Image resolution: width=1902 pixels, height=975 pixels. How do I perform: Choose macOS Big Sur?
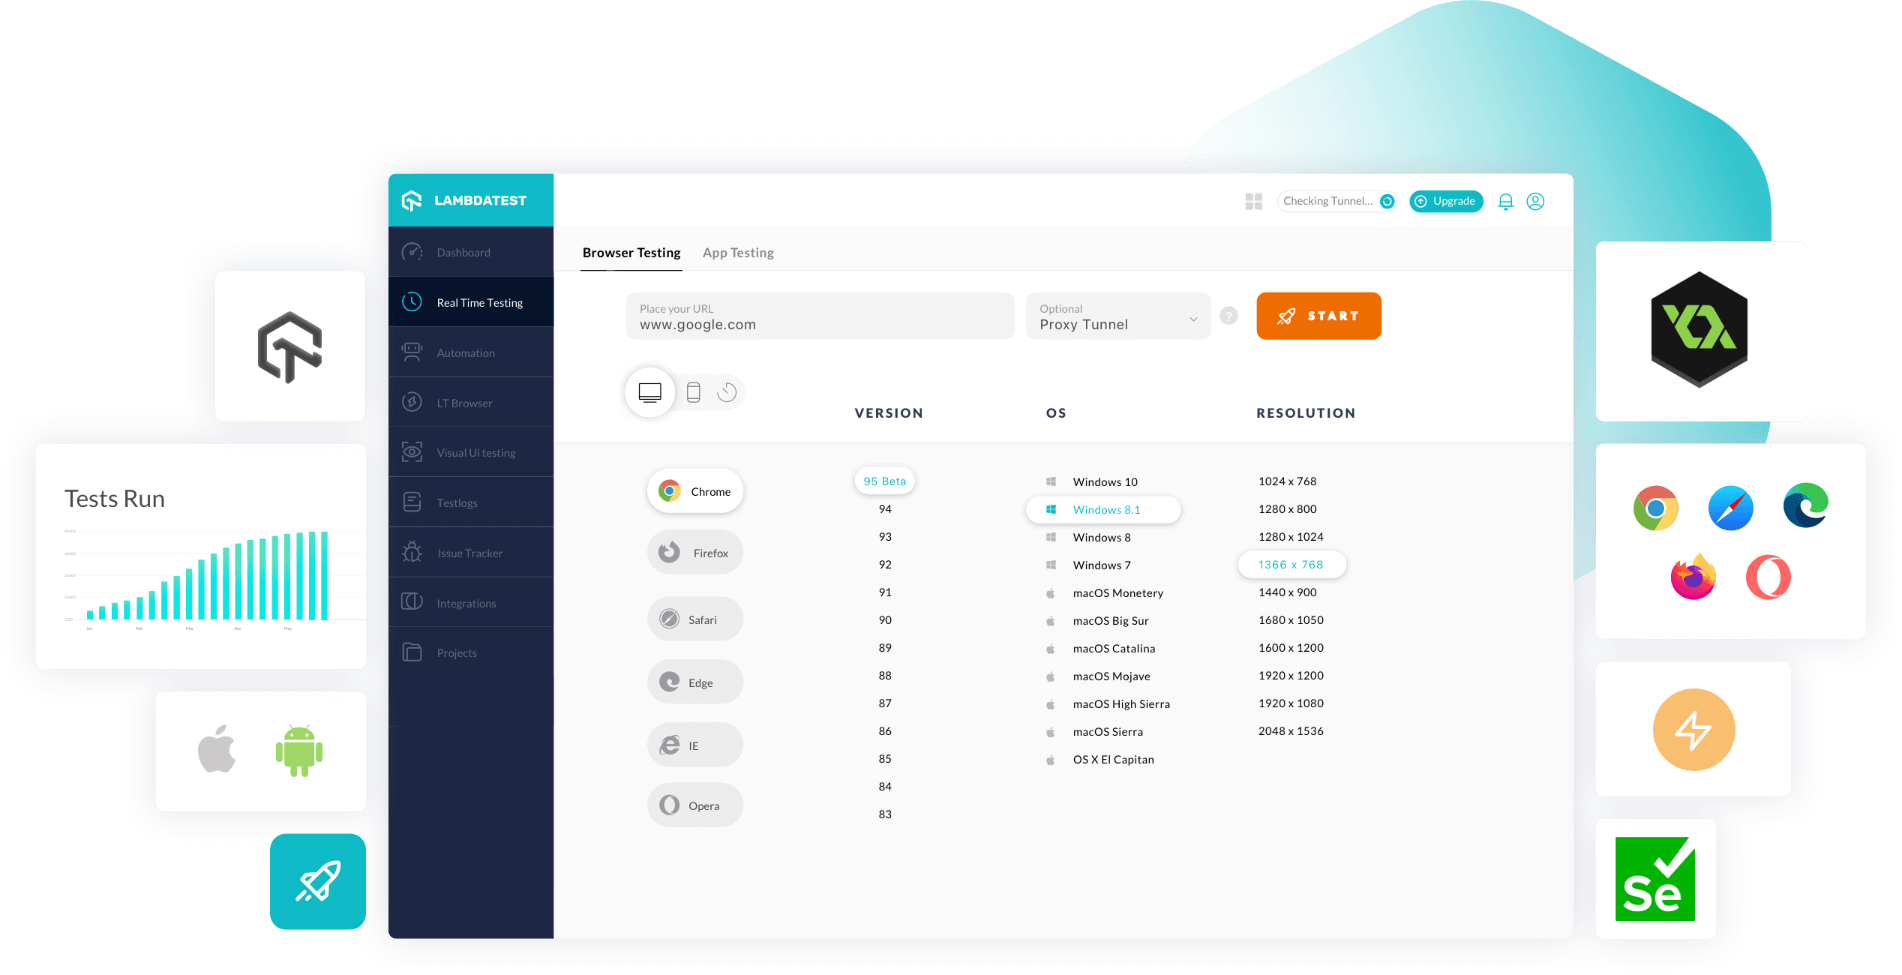click(1097, 621)
